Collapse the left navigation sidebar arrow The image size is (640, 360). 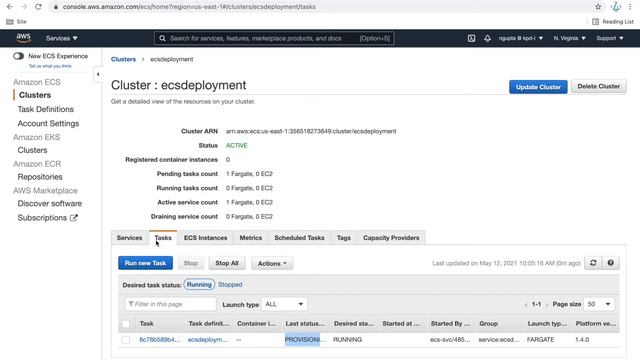[98, 74]
